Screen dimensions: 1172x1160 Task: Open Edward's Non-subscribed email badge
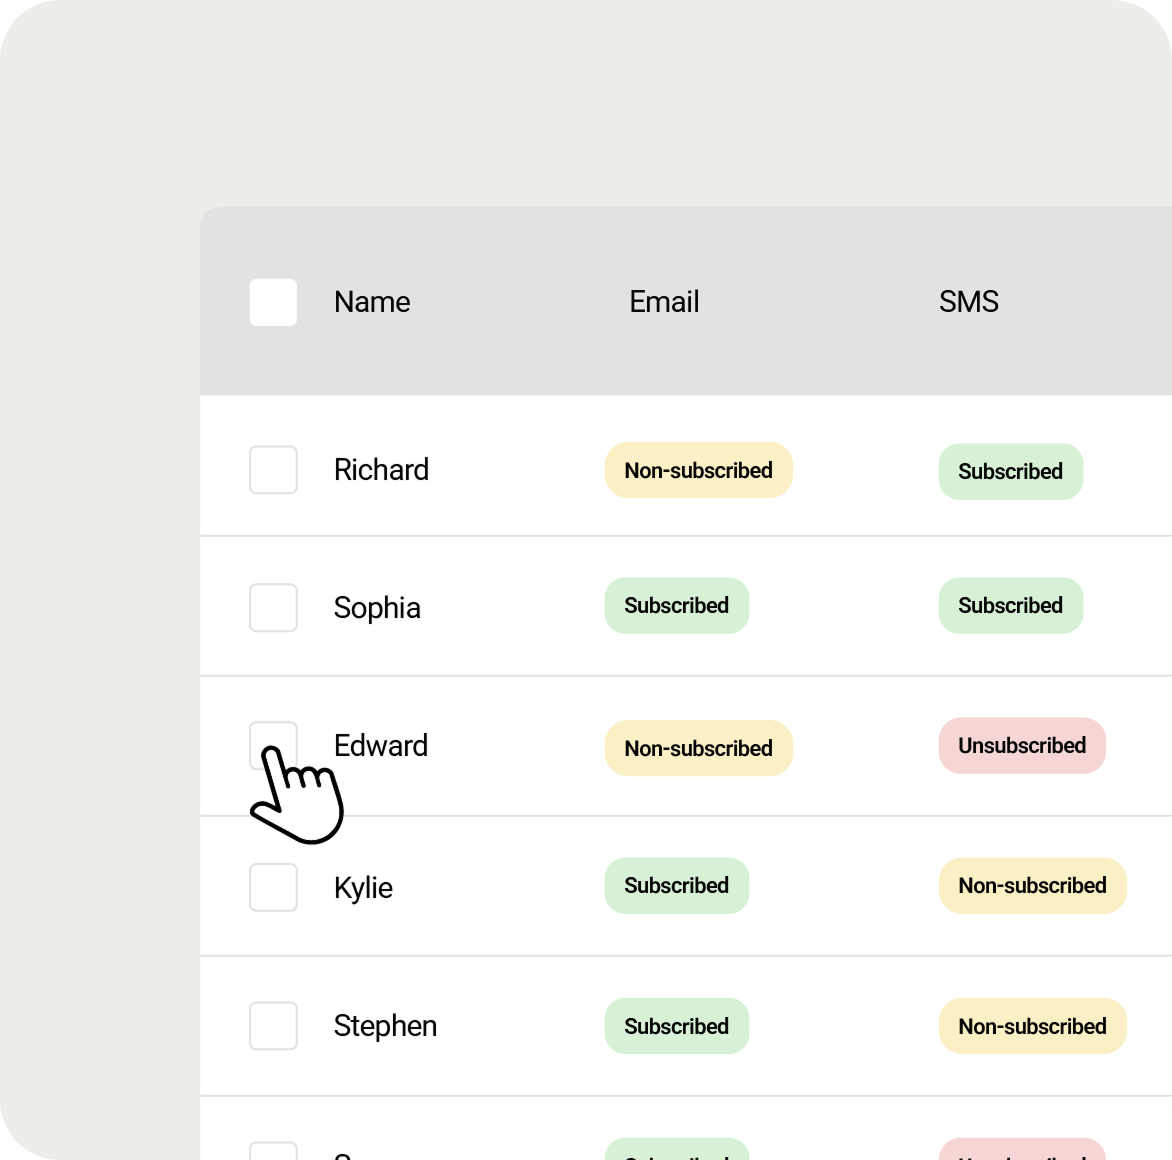coord(698,748)
